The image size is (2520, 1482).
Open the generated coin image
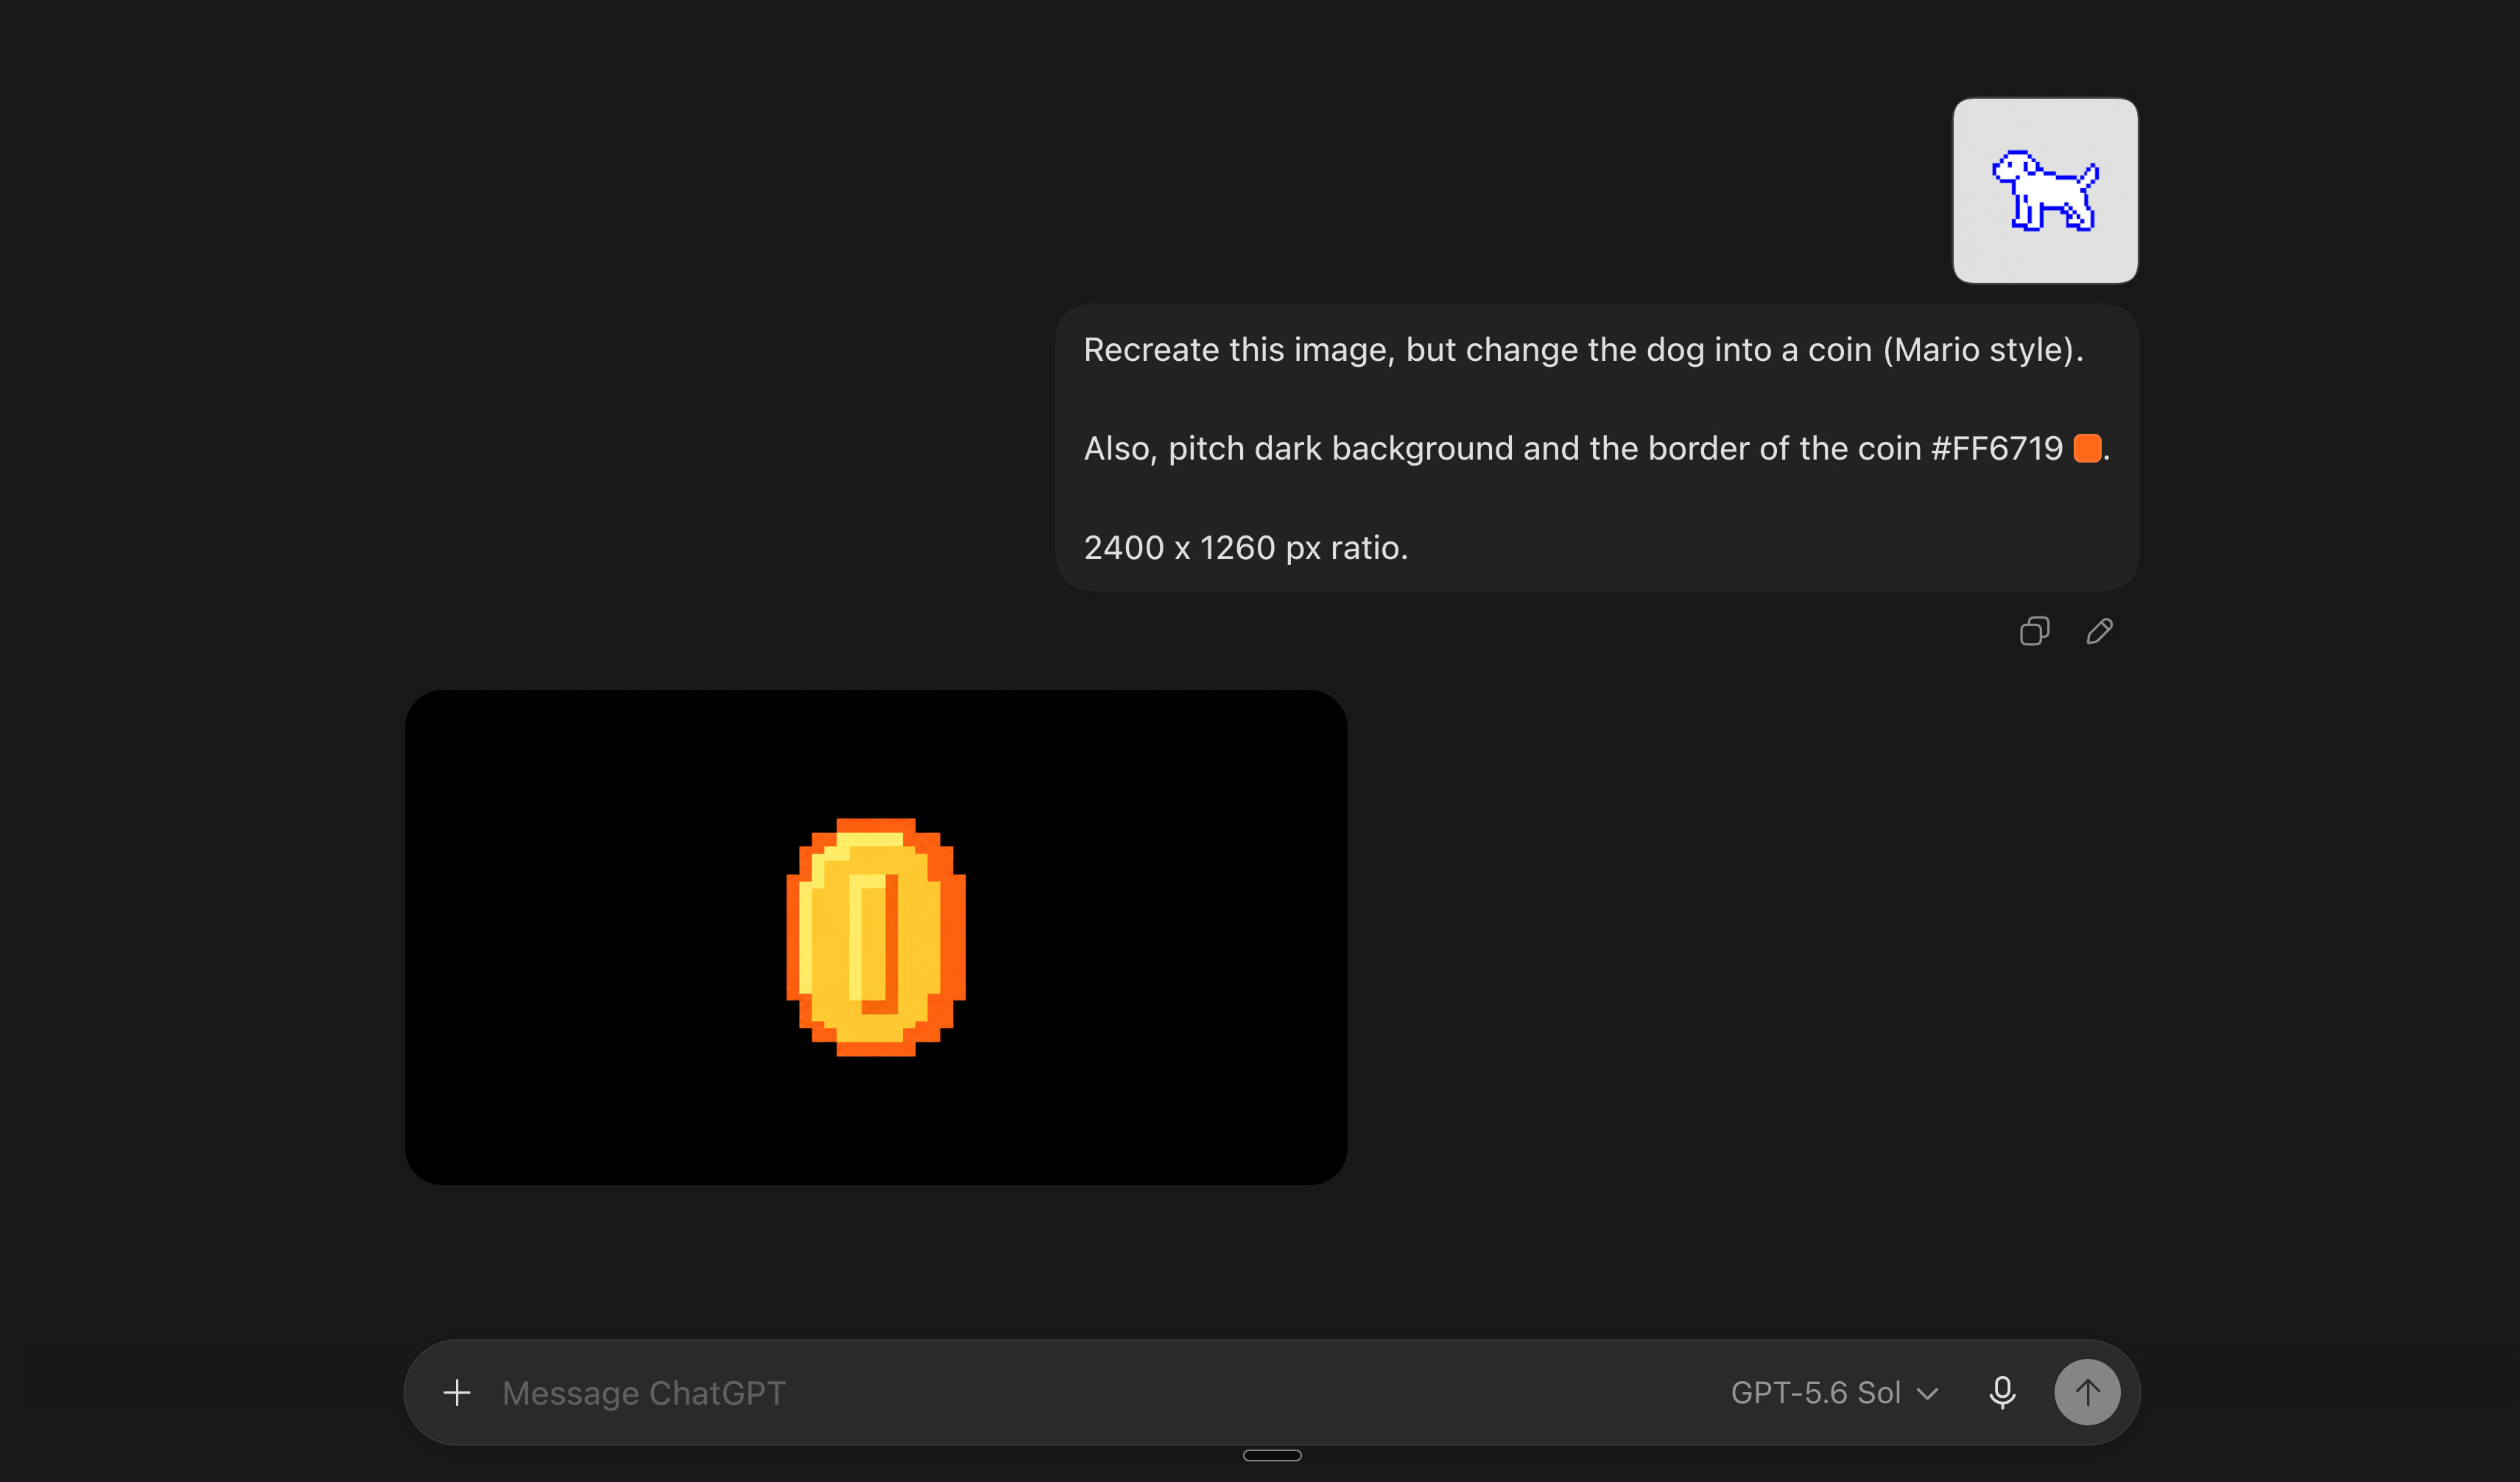[x=876, y=937]
